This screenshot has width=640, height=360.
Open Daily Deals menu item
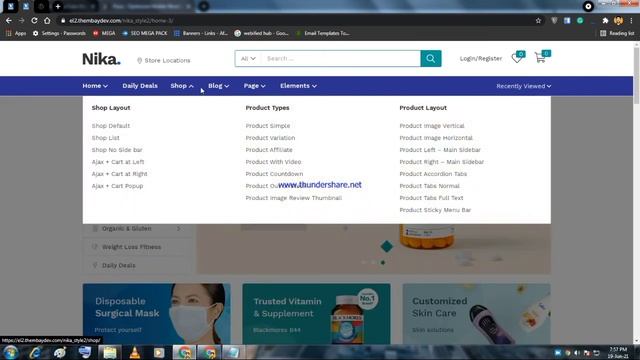[140, 86]
